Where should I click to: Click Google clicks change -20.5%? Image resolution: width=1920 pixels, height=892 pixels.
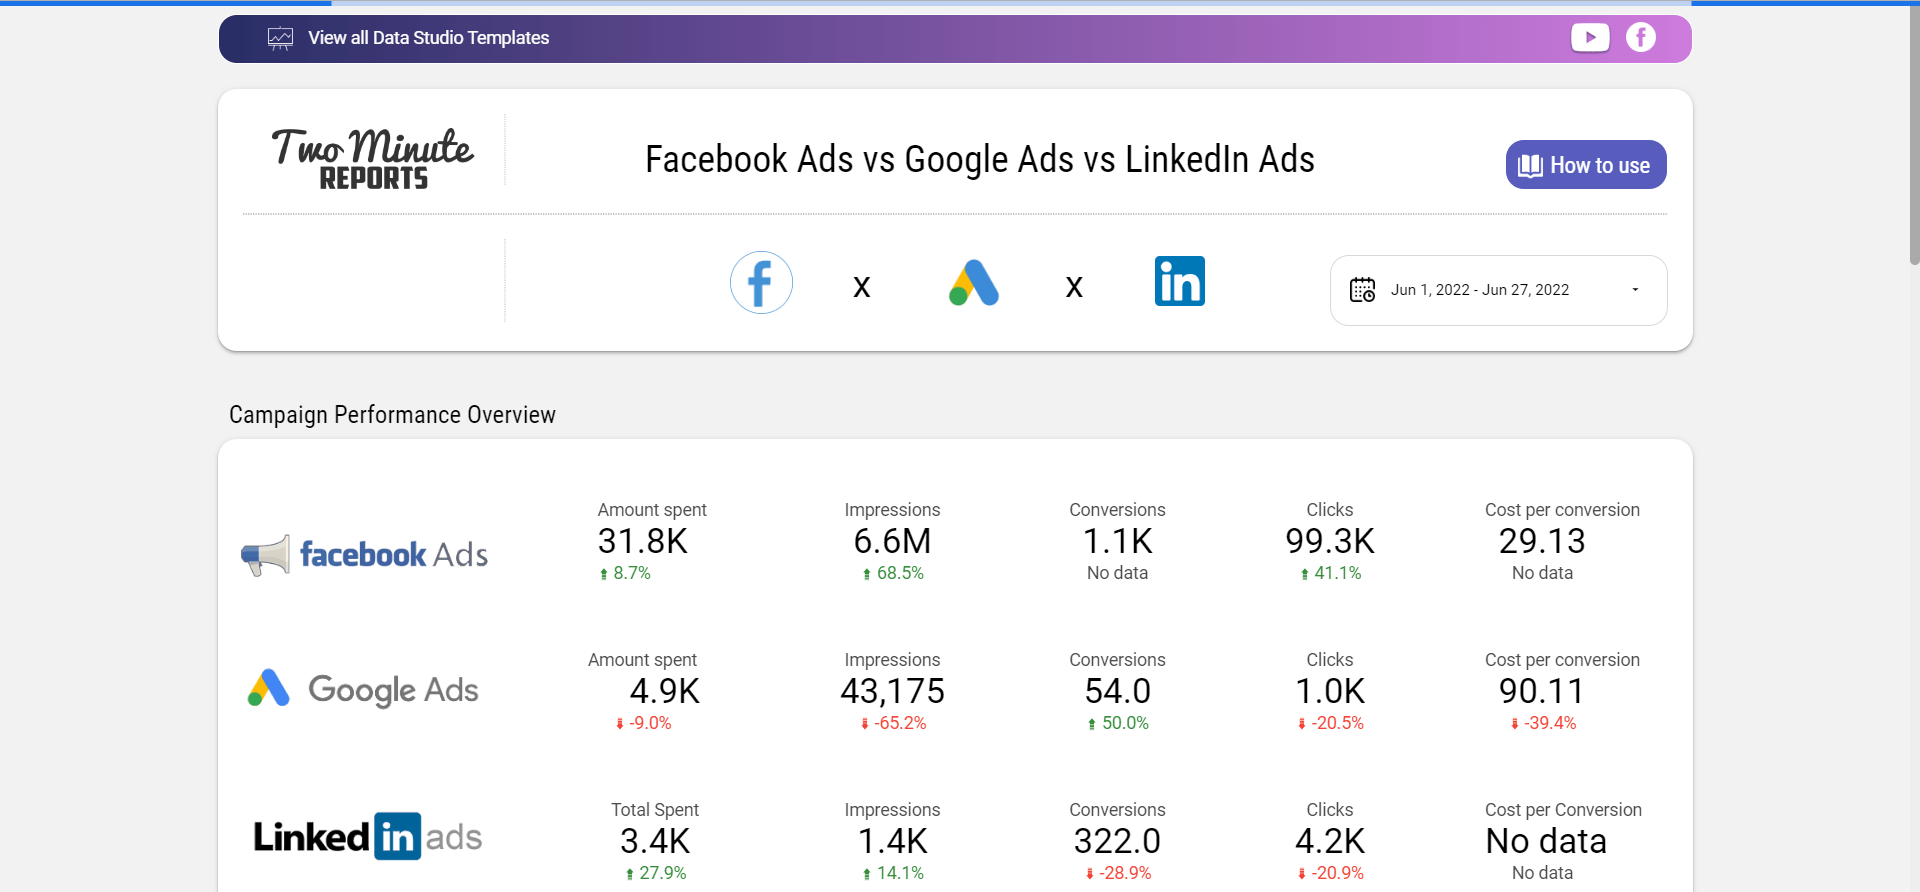1331,723
